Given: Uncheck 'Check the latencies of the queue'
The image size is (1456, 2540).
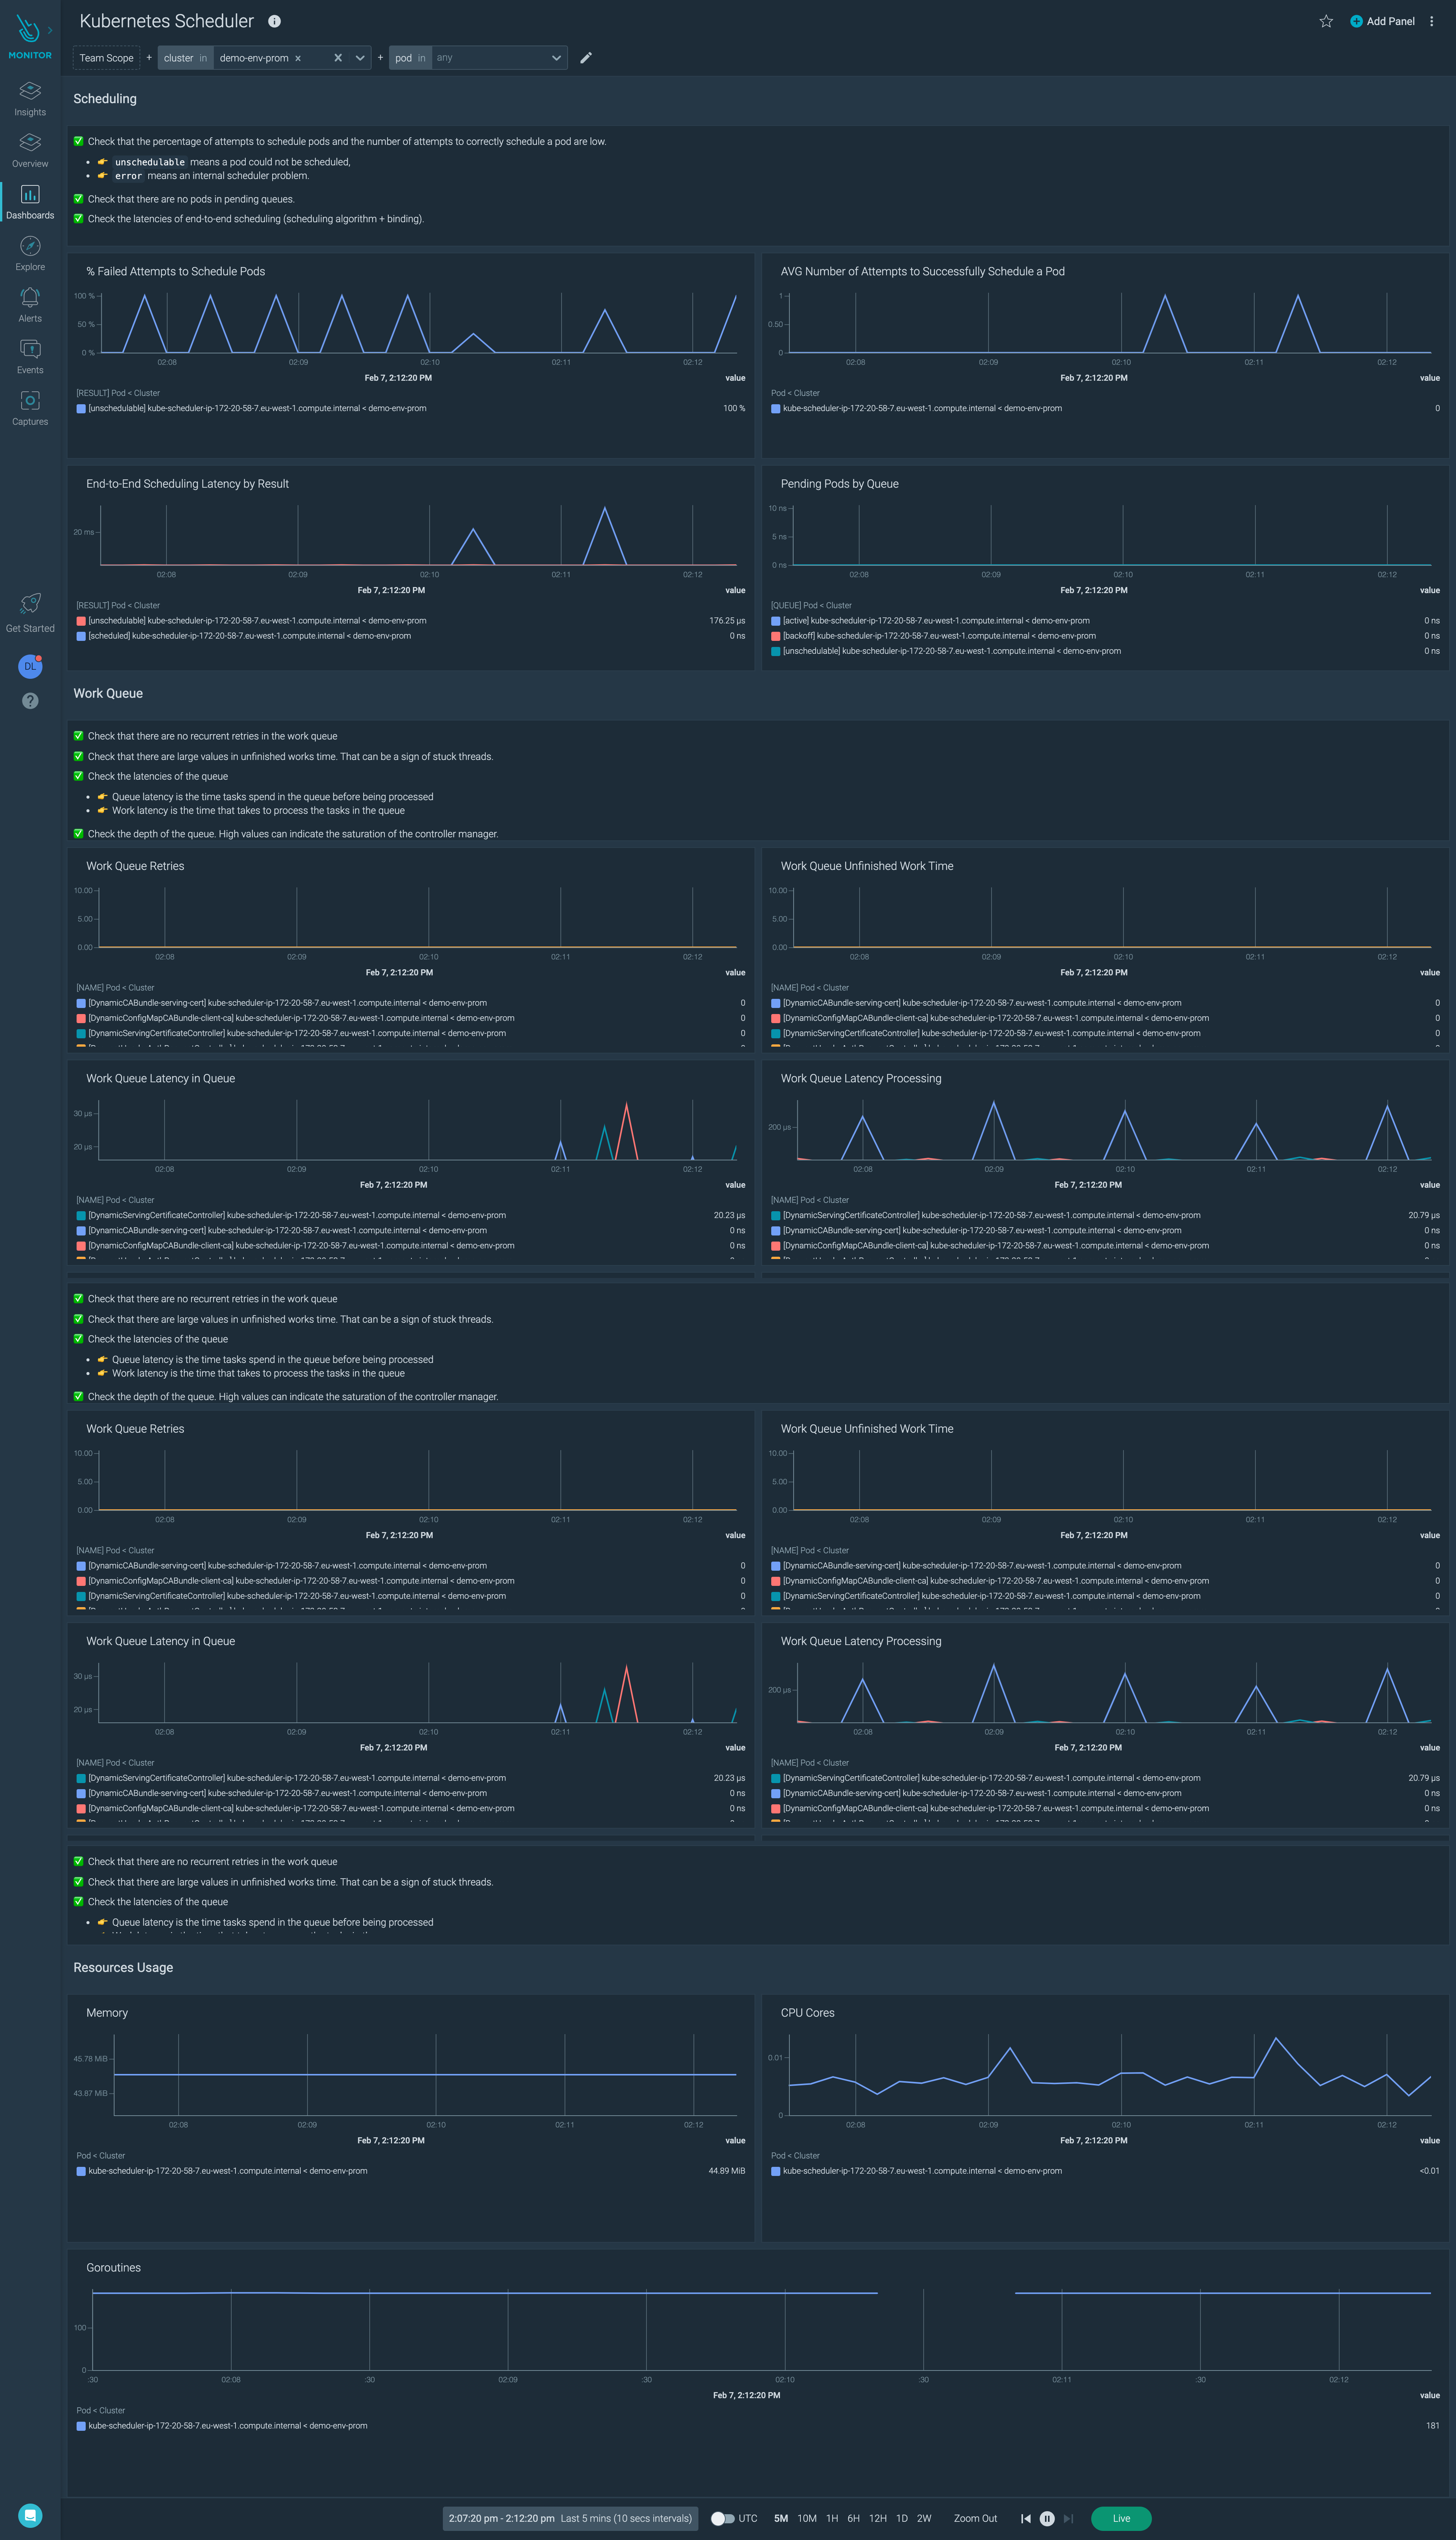Looking at the screenshot, I should coord(79,776).
